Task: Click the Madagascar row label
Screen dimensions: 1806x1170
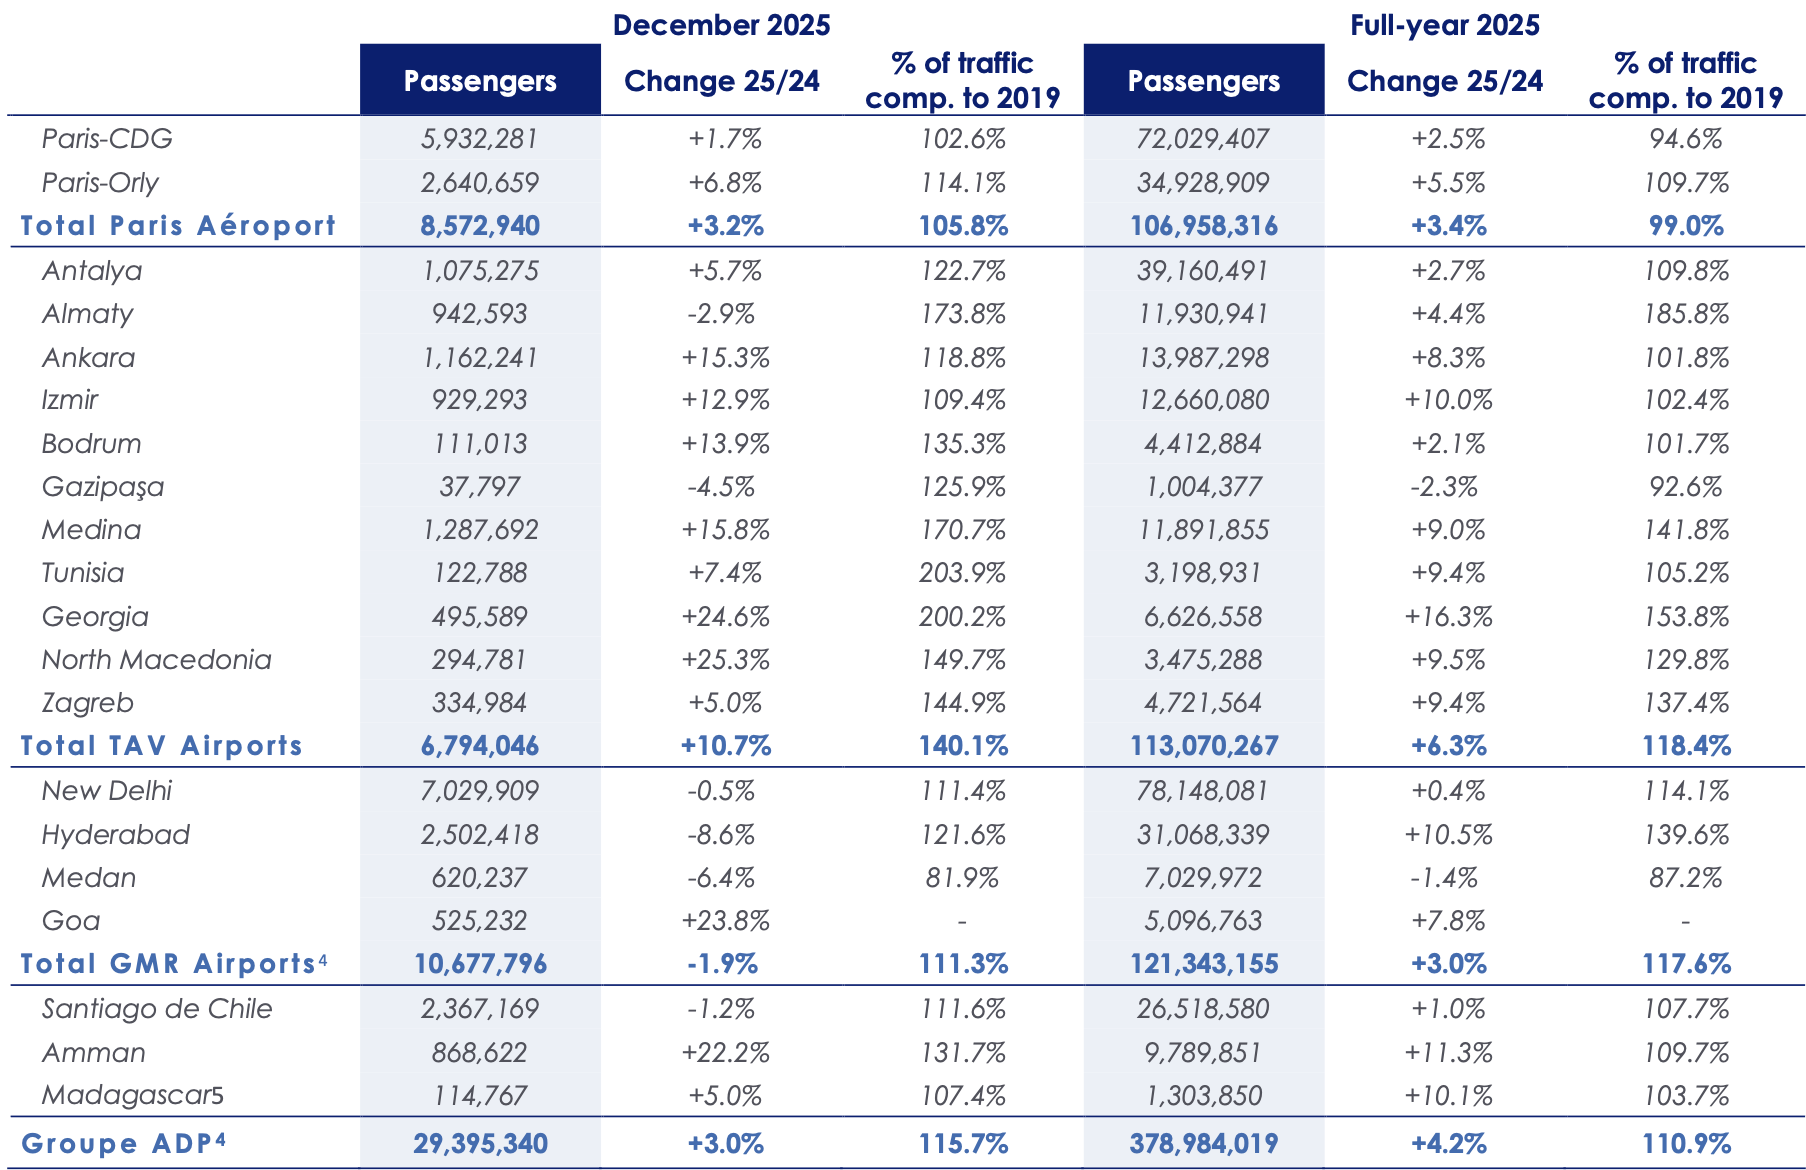Action: coord(132,1096)
